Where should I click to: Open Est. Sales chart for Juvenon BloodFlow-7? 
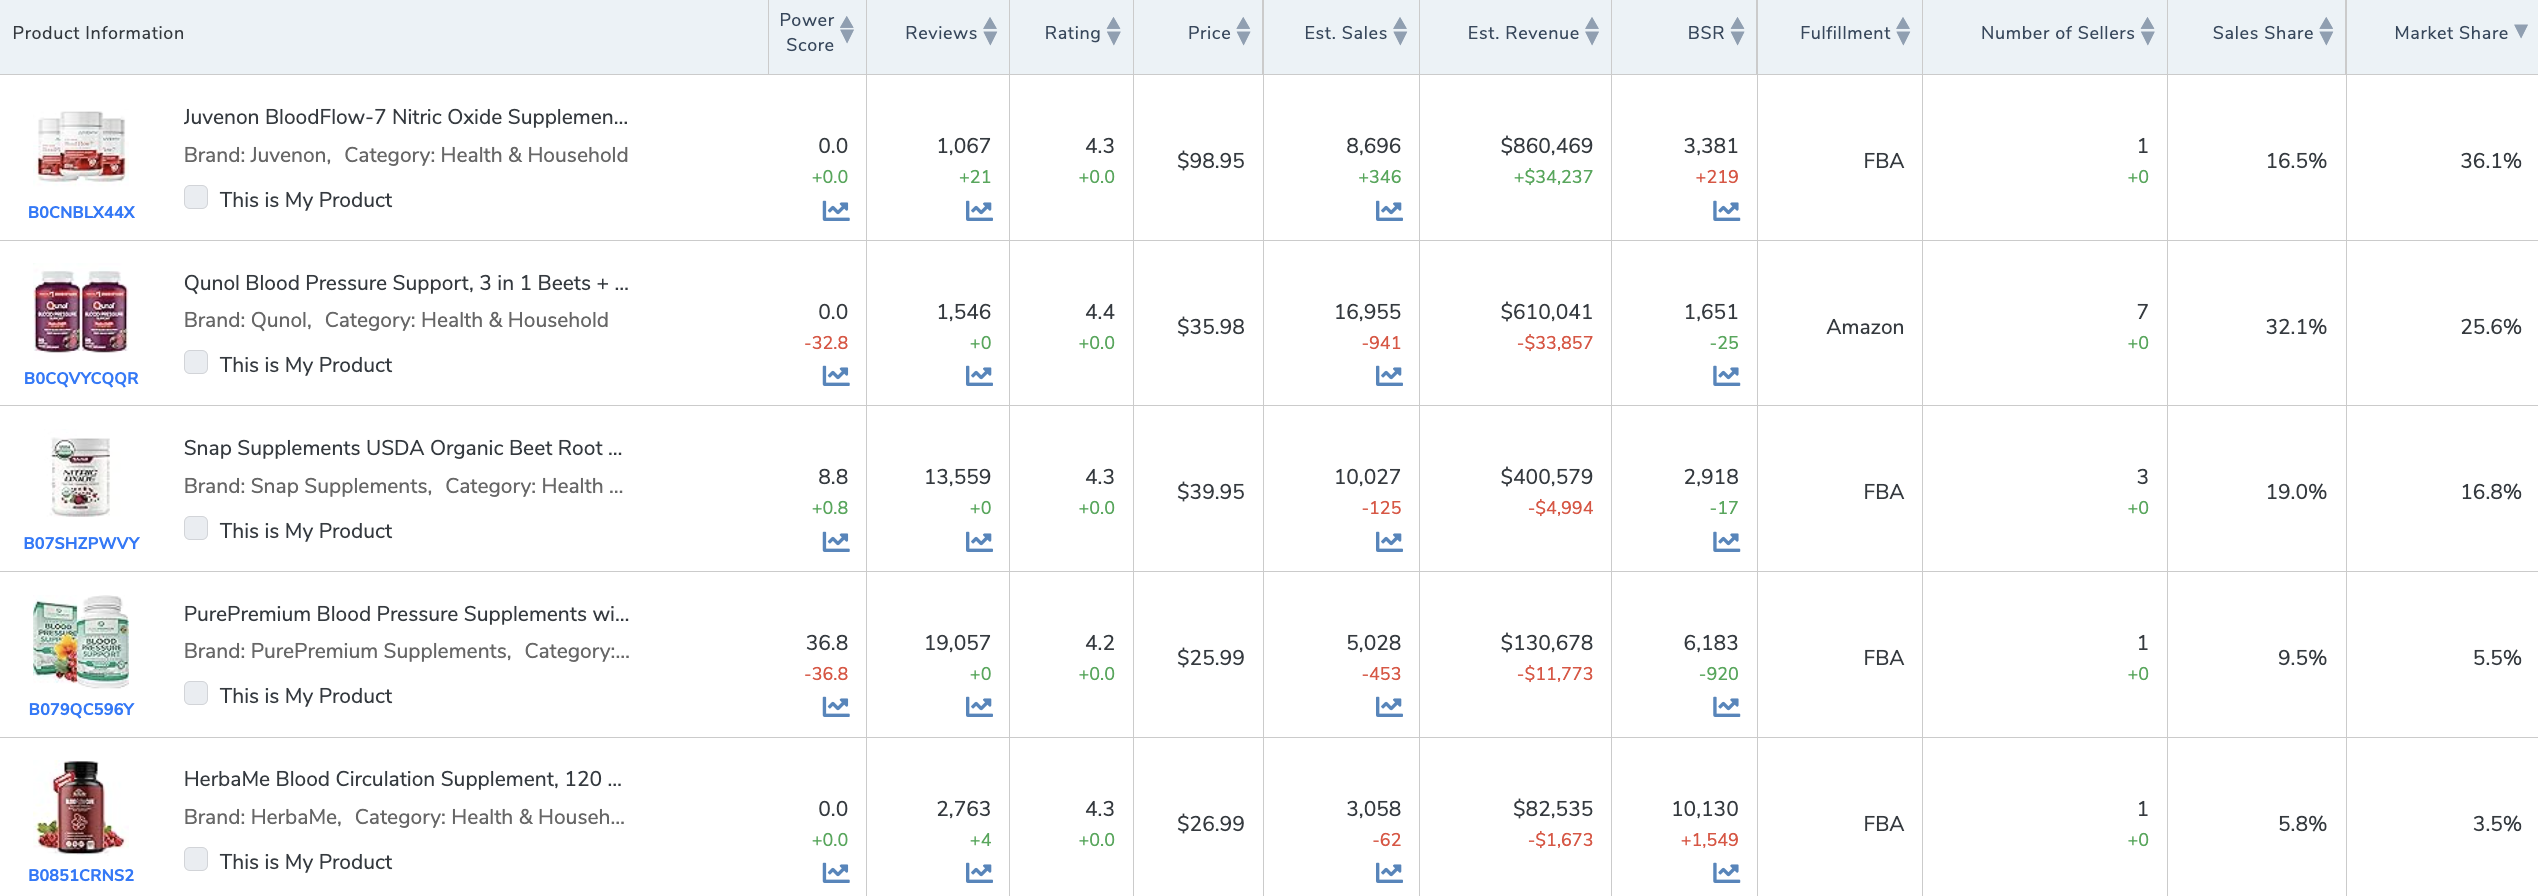[1389, 211]
